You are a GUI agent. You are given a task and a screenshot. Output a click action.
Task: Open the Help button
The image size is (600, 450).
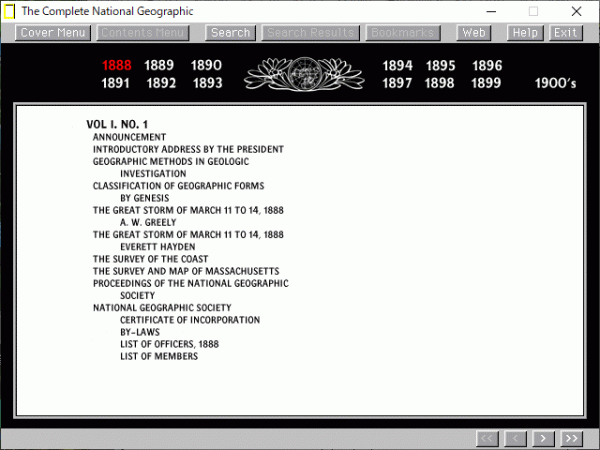point(525,33)
